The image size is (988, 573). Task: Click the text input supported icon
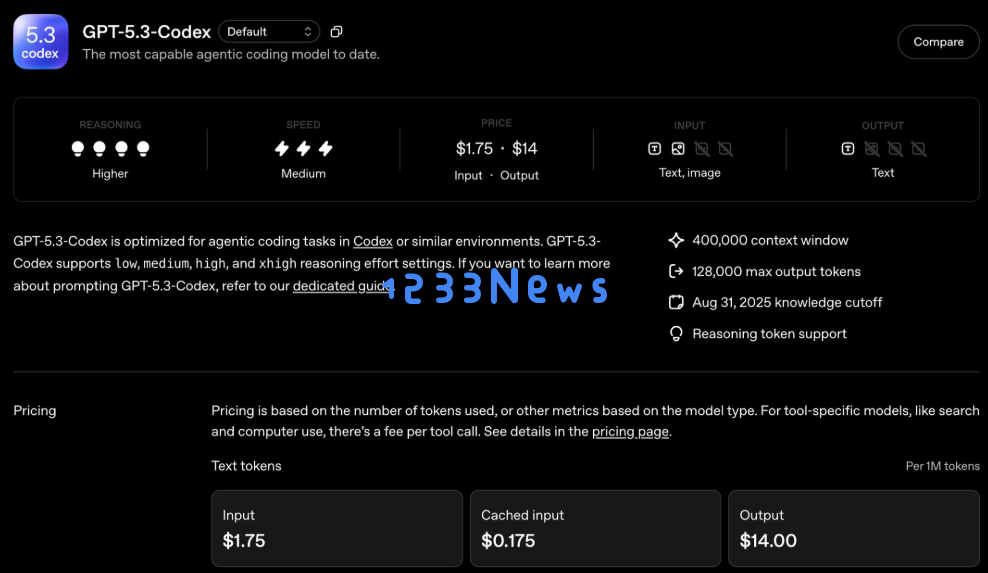click(x=654, y=149)
